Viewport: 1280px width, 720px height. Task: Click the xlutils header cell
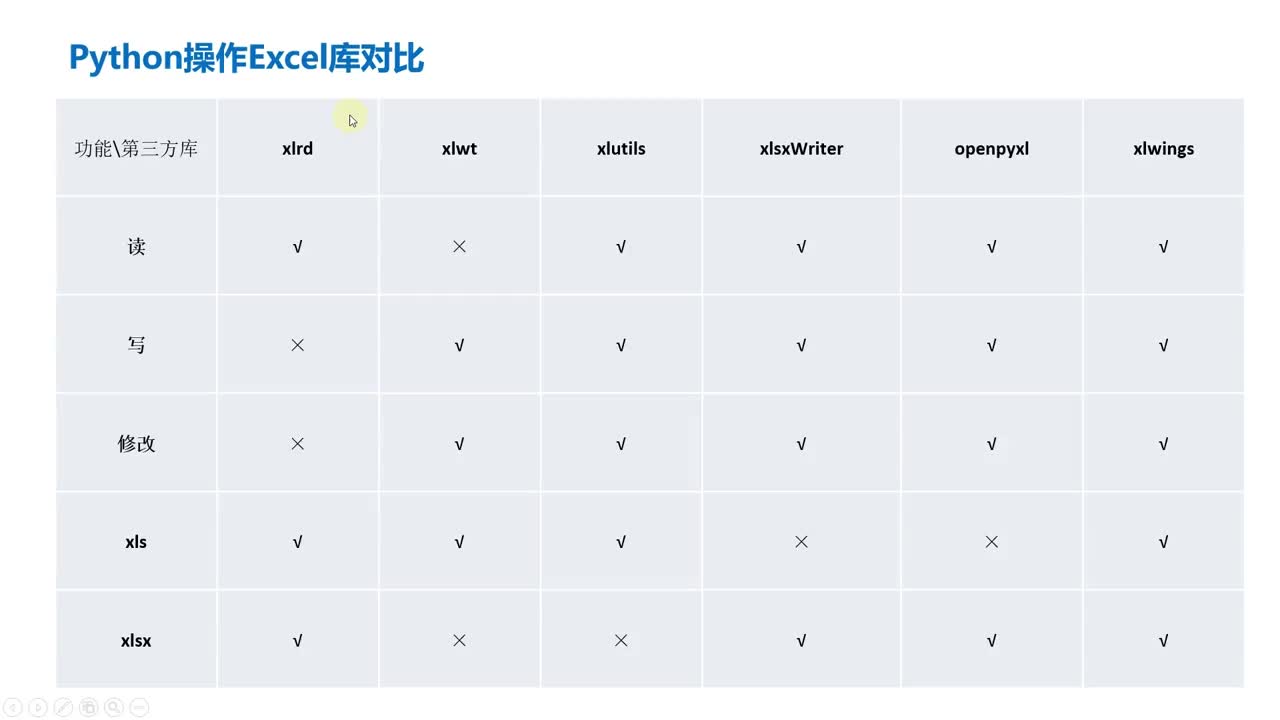(x=621, y=148)
